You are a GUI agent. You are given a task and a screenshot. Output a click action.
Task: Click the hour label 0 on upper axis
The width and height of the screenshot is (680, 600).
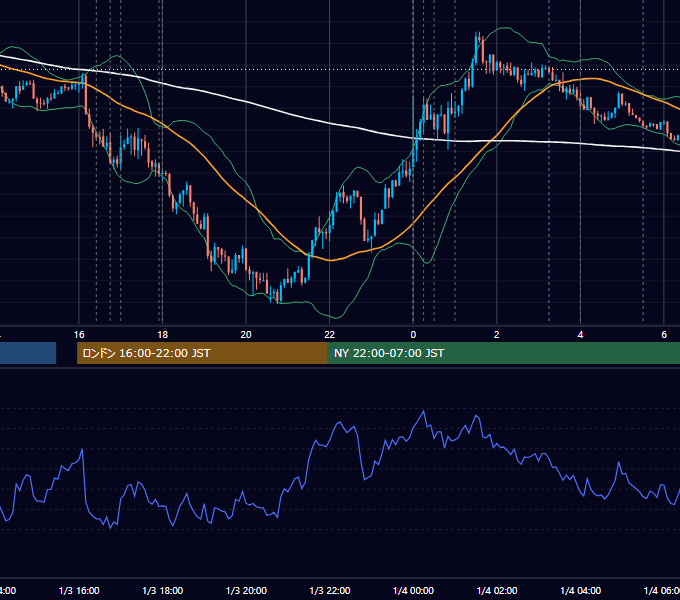pos(413,335)
